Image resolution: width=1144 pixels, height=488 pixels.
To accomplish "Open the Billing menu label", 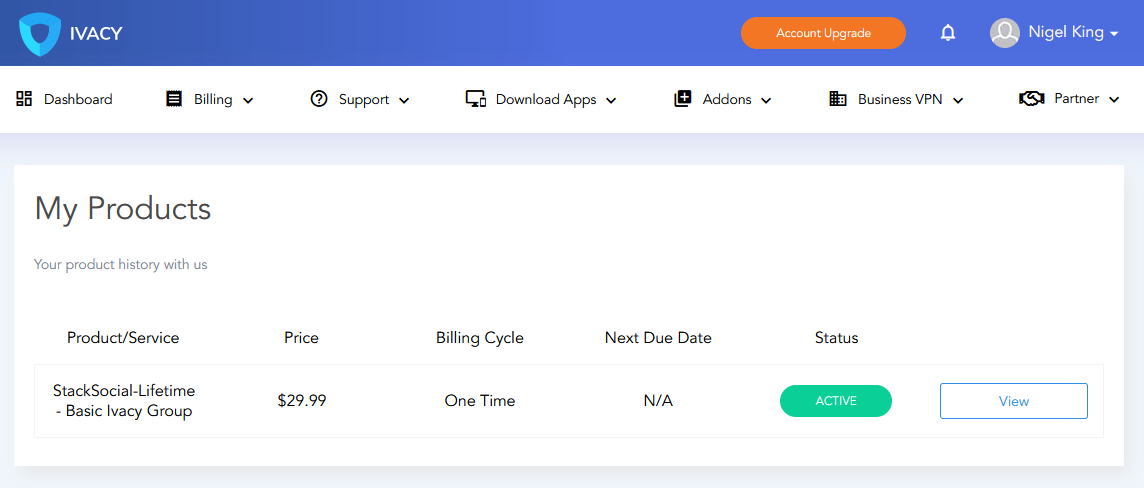I will 213,99.
